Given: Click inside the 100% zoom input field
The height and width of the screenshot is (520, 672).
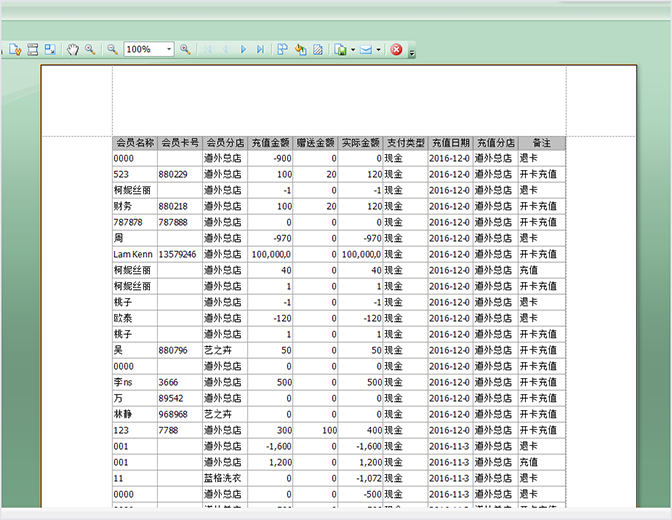Looking at the screenshot, I should coord(142,49).
